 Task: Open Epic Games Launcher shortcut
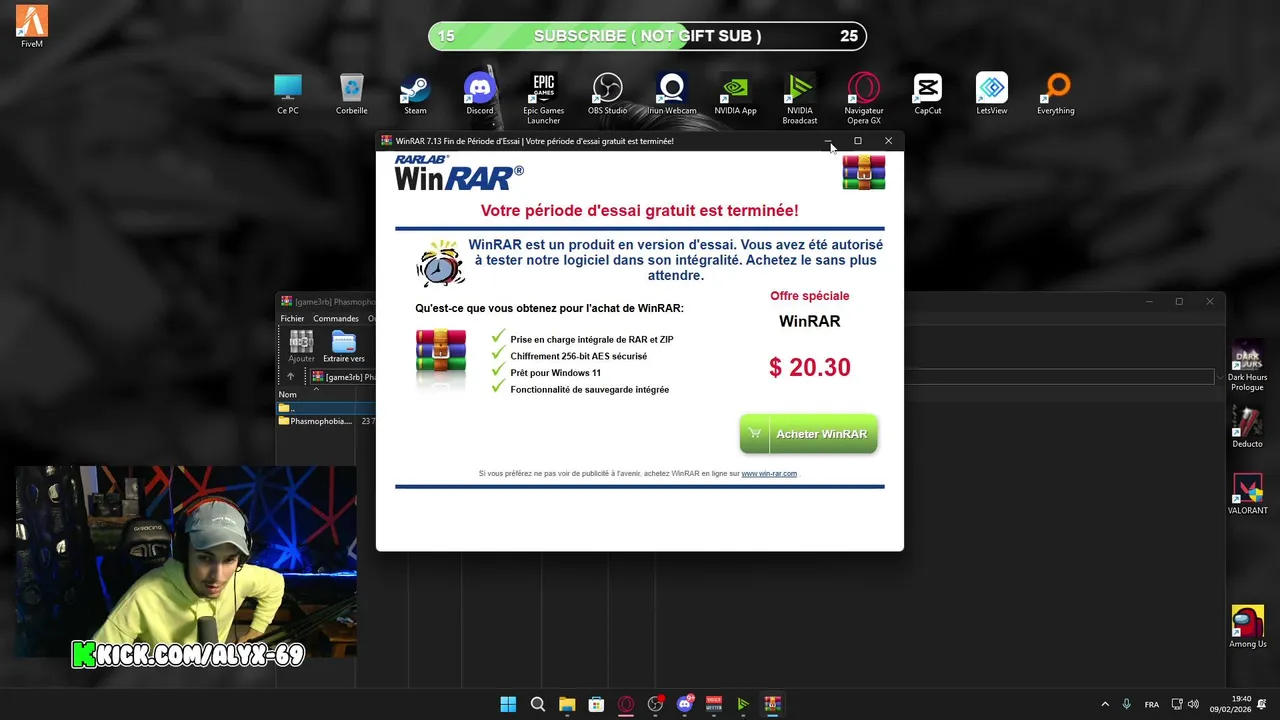click(544, 98)
